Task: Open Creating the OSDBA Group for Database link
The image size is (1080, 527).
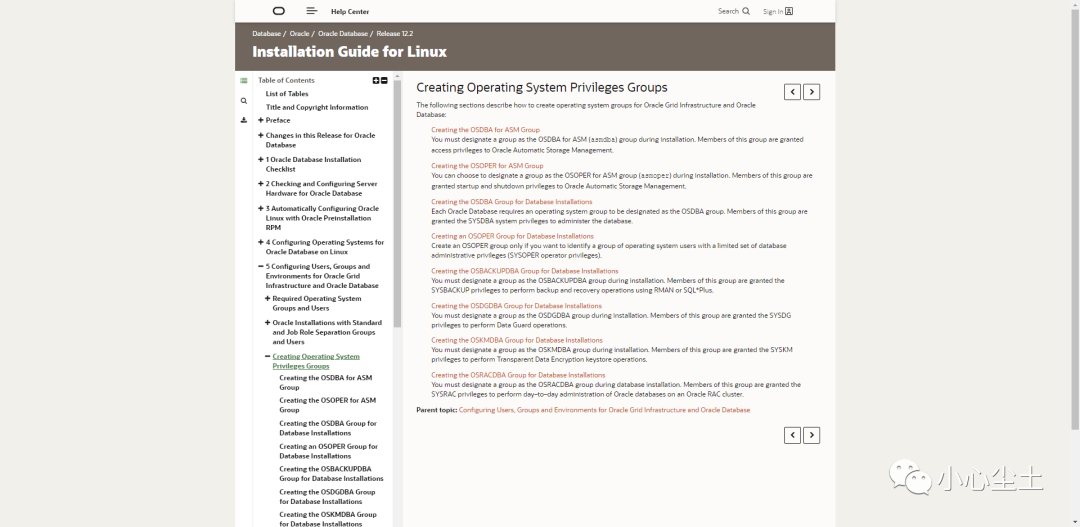Action: (512, 202)
